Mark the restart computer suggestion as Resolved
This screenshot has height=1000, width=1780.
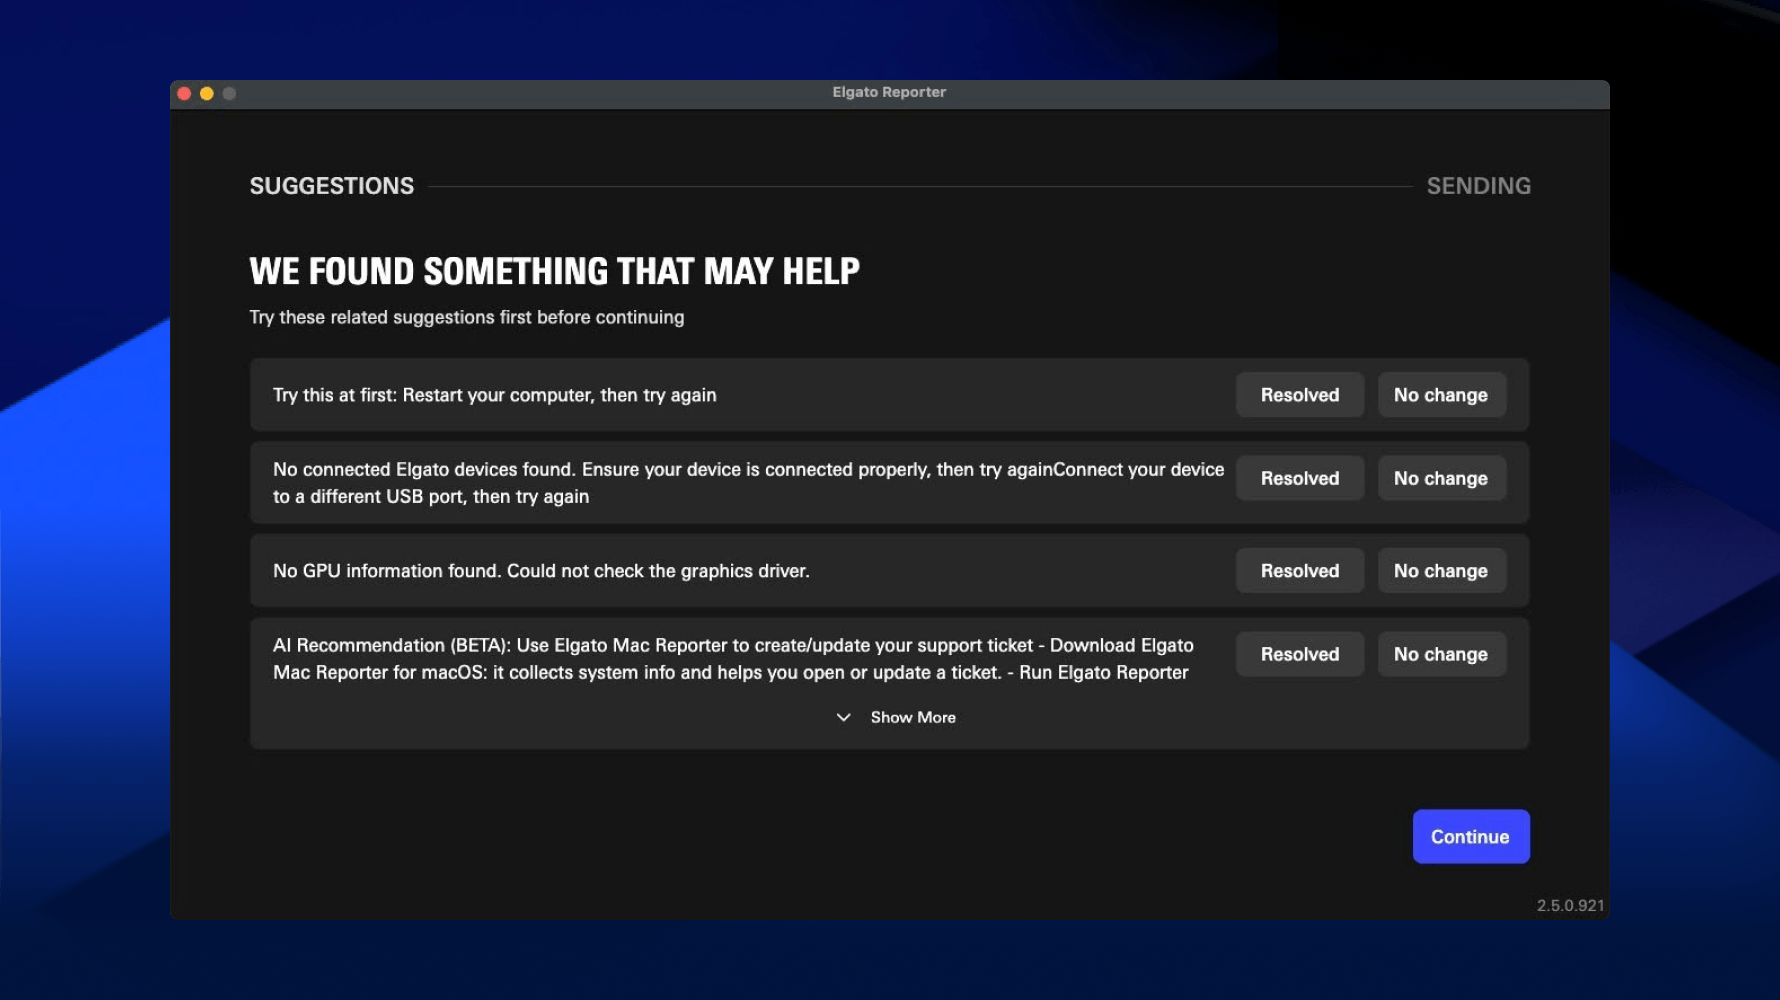[x=1299, y=395]
